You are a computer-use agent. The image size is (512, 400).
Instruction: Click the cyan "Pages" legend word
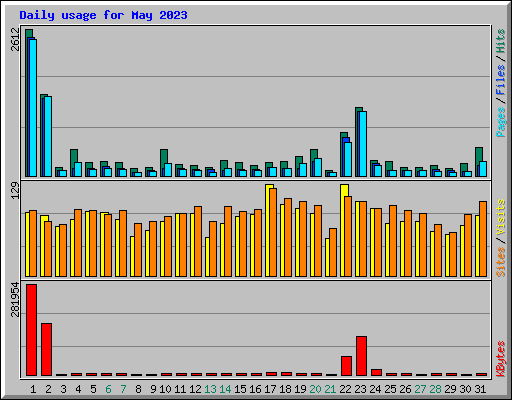501,122
